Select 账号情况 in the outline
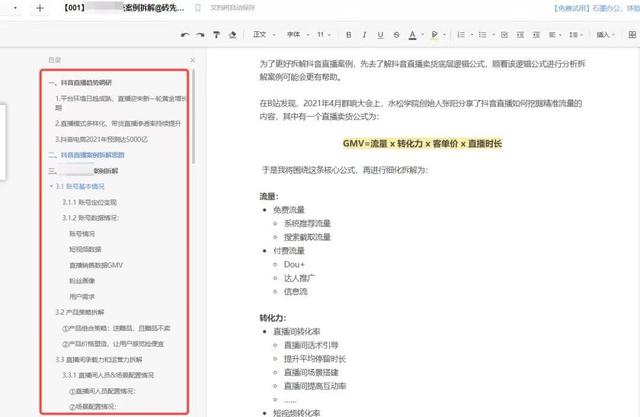Viewport: 640px width, 417px height. click(82, 234)
